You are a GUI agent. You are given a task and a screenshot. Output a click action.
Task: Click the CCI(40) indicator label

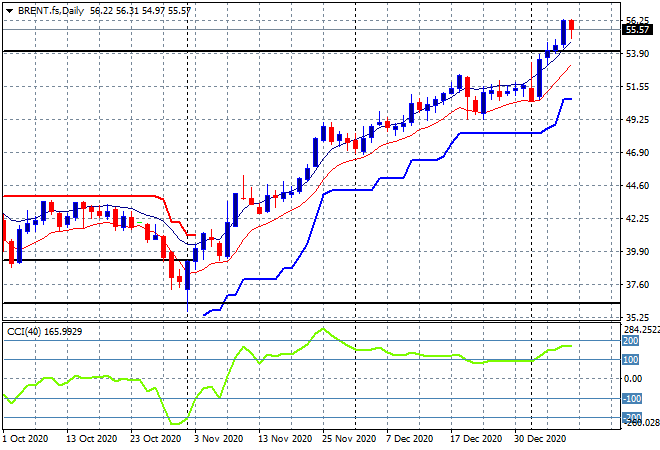(x=28, y=331)
